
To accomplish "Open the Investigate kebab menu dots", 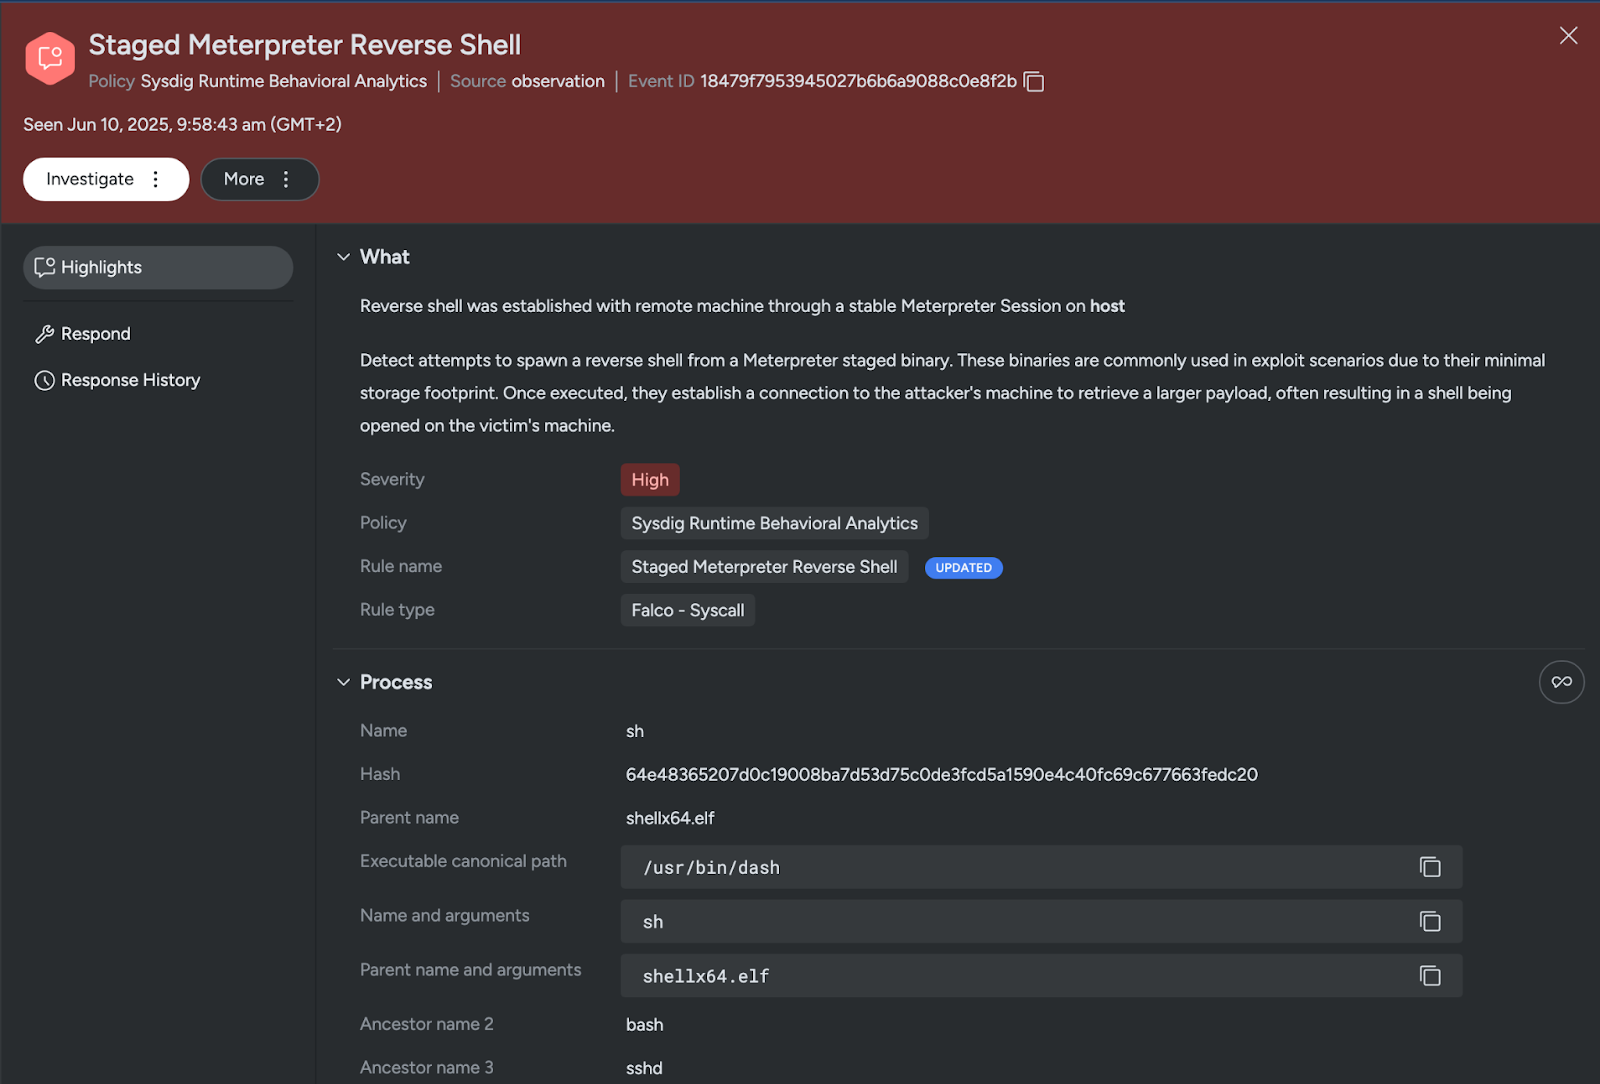I will [x=155, y=179].
